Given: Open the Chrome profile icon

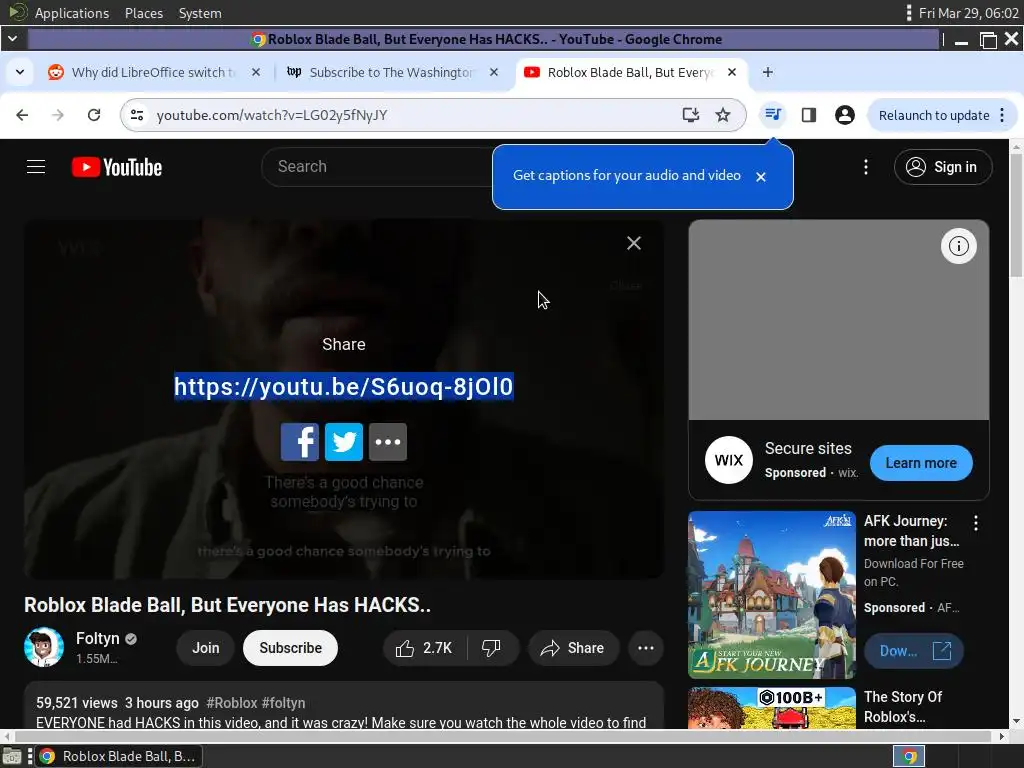Looking at the screenshot, I should click(845, 115).
